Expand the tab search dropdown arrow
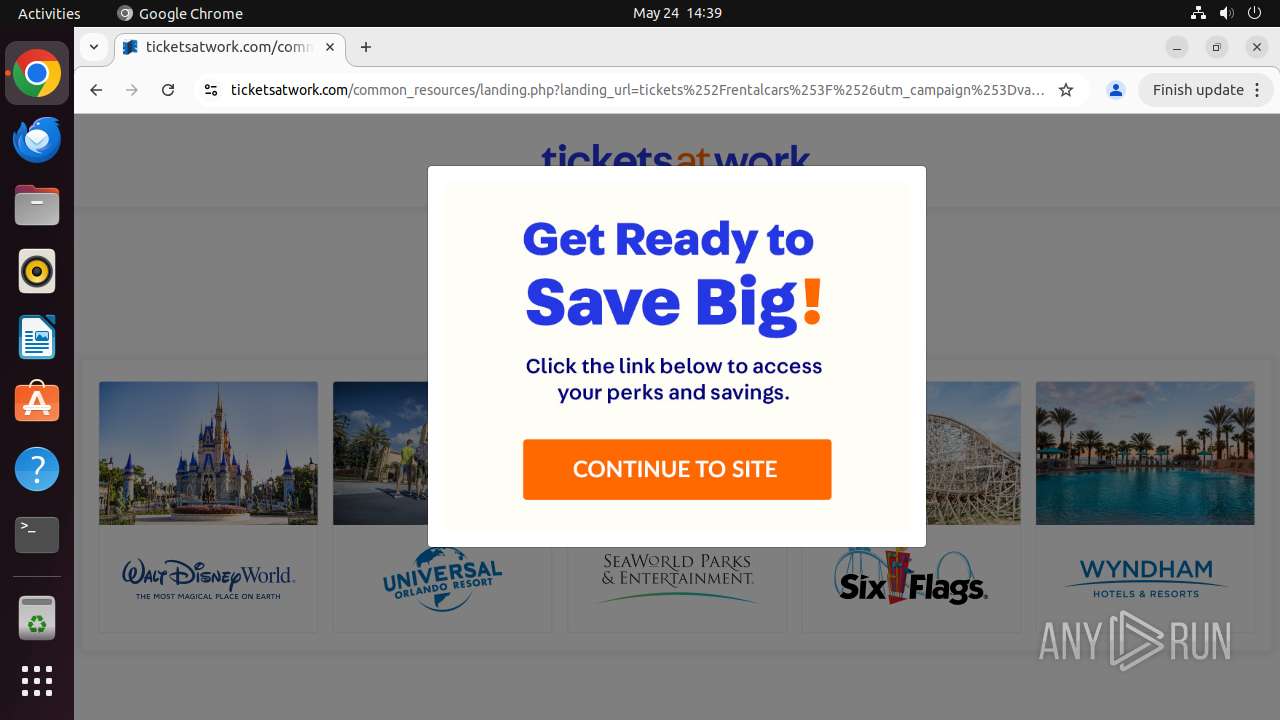 (93, 47)
